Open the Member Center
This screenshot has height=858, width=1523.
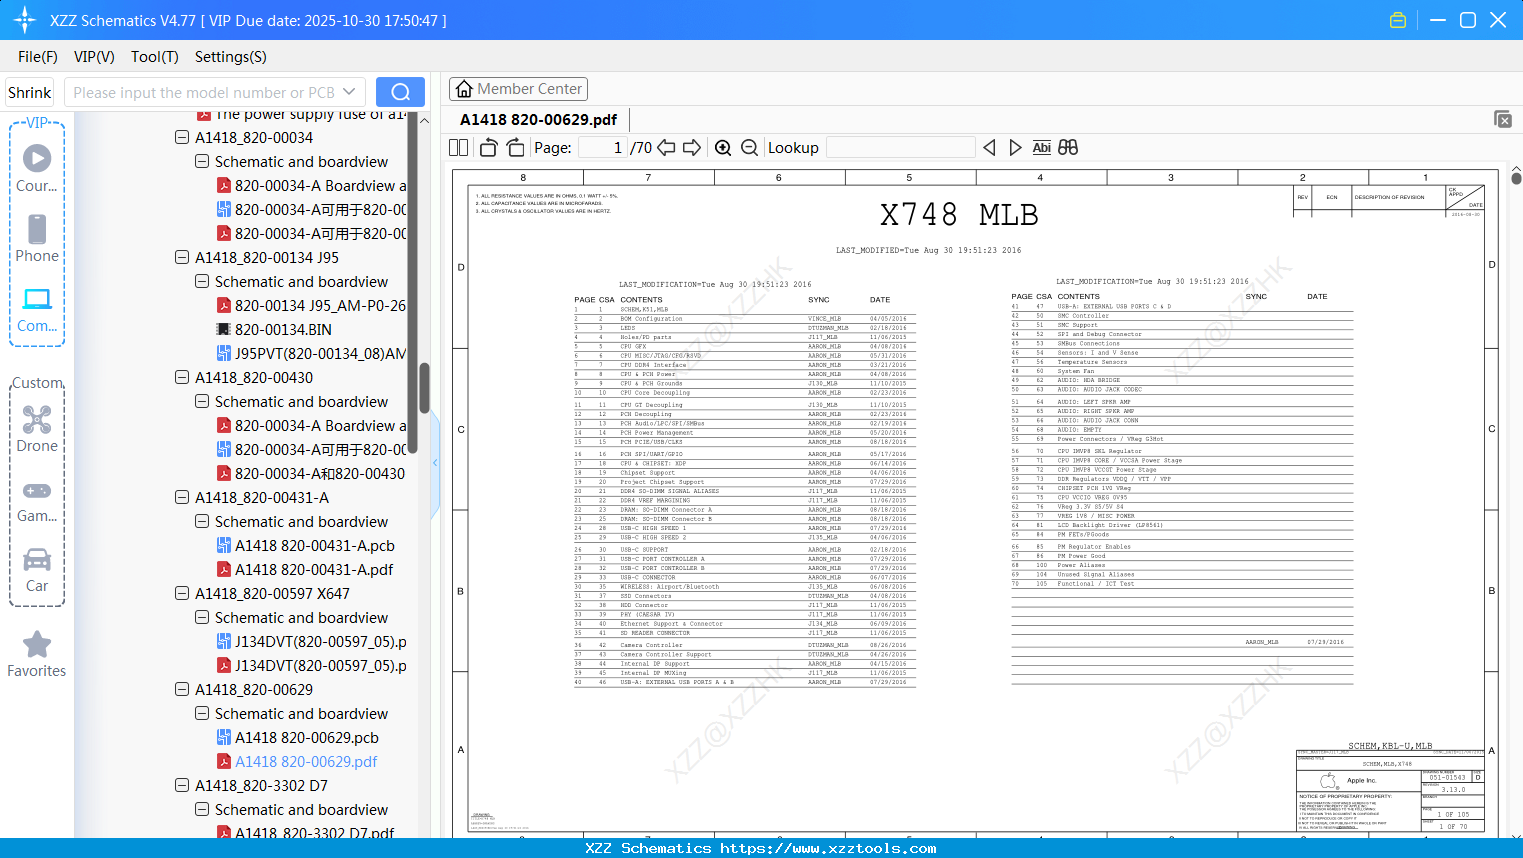click(x=518, y=89)
